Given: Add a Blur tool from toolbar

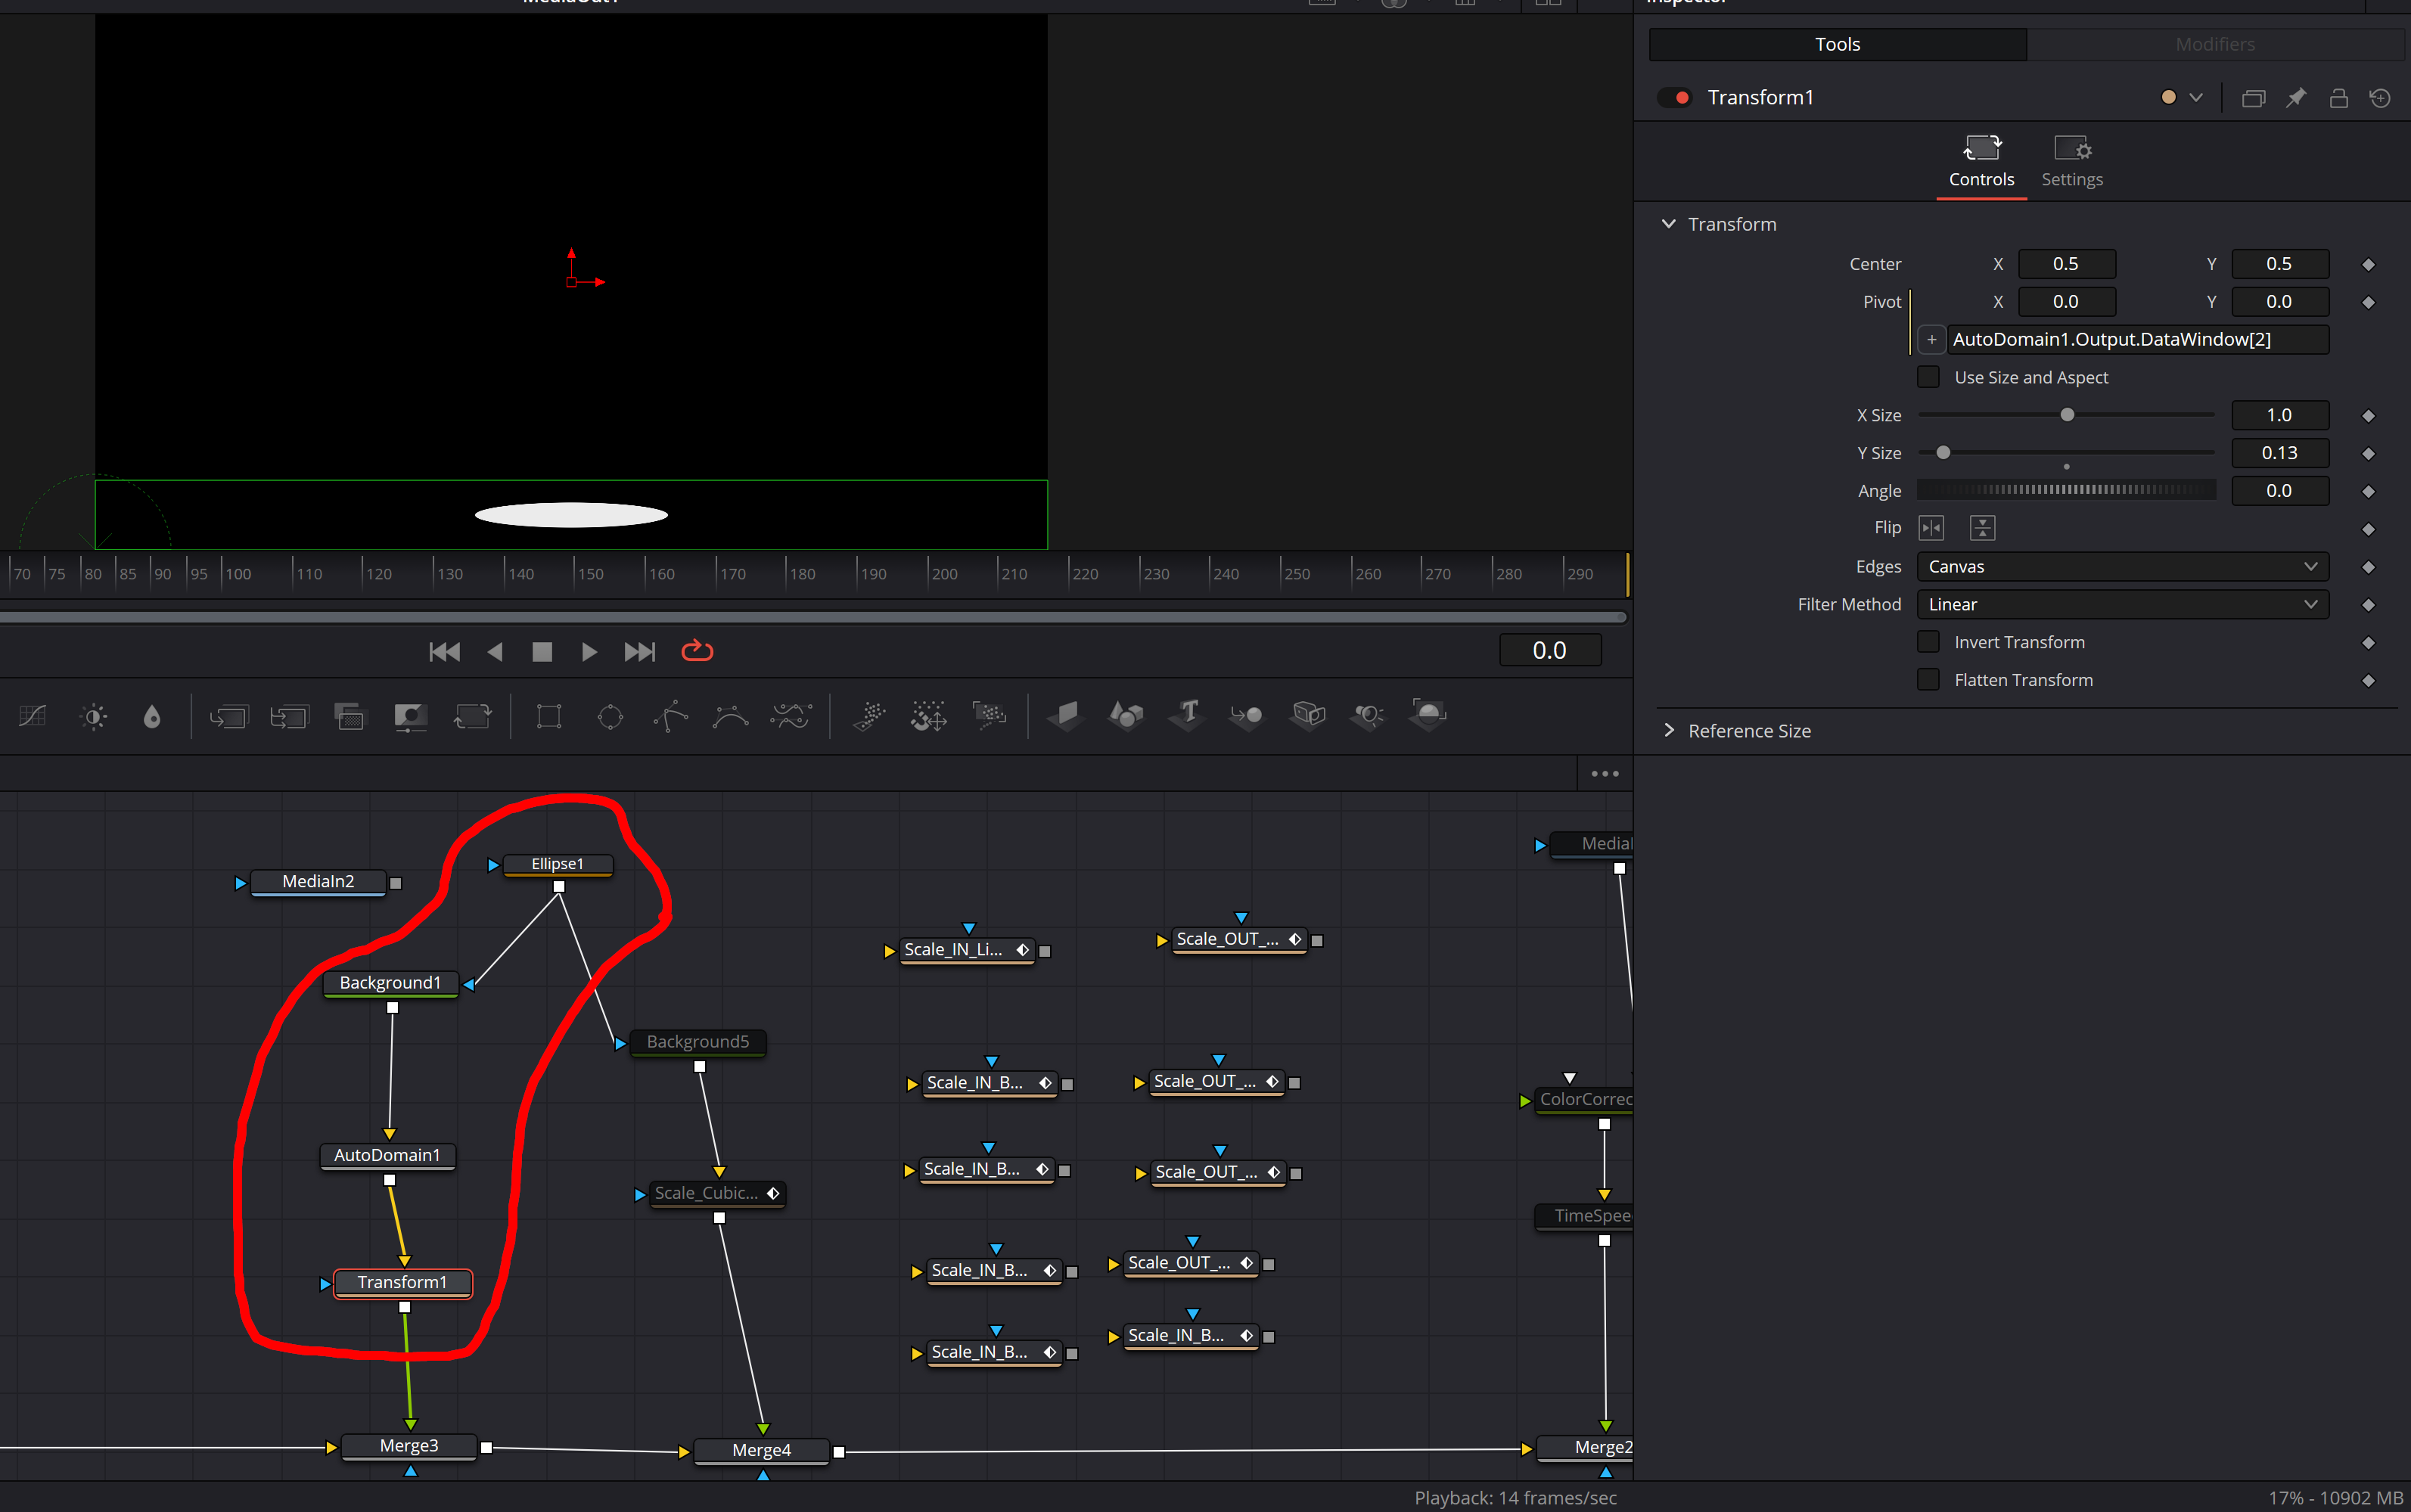Looking at the screenshot, I should [x=152, y=716].
